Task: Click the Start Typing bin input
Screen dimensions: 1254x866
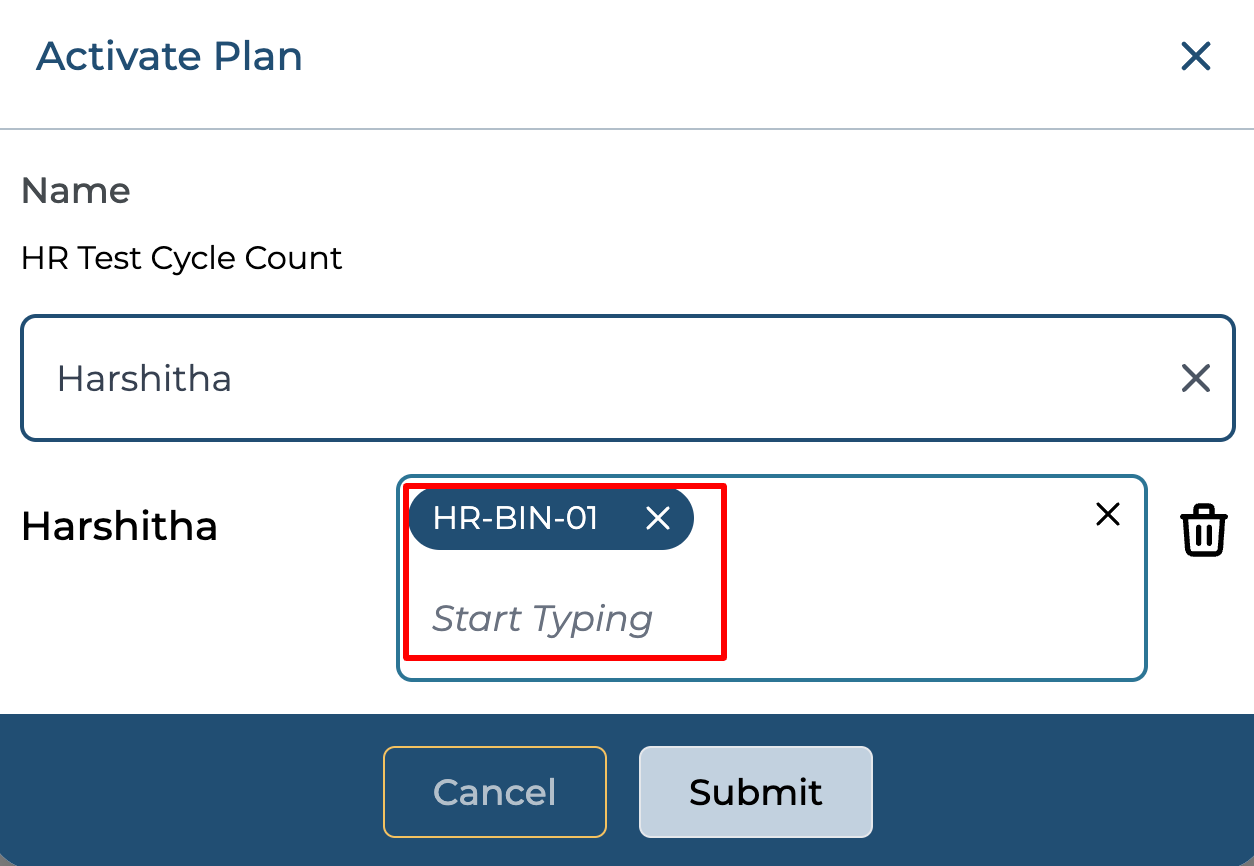Action: pos(543,619)
